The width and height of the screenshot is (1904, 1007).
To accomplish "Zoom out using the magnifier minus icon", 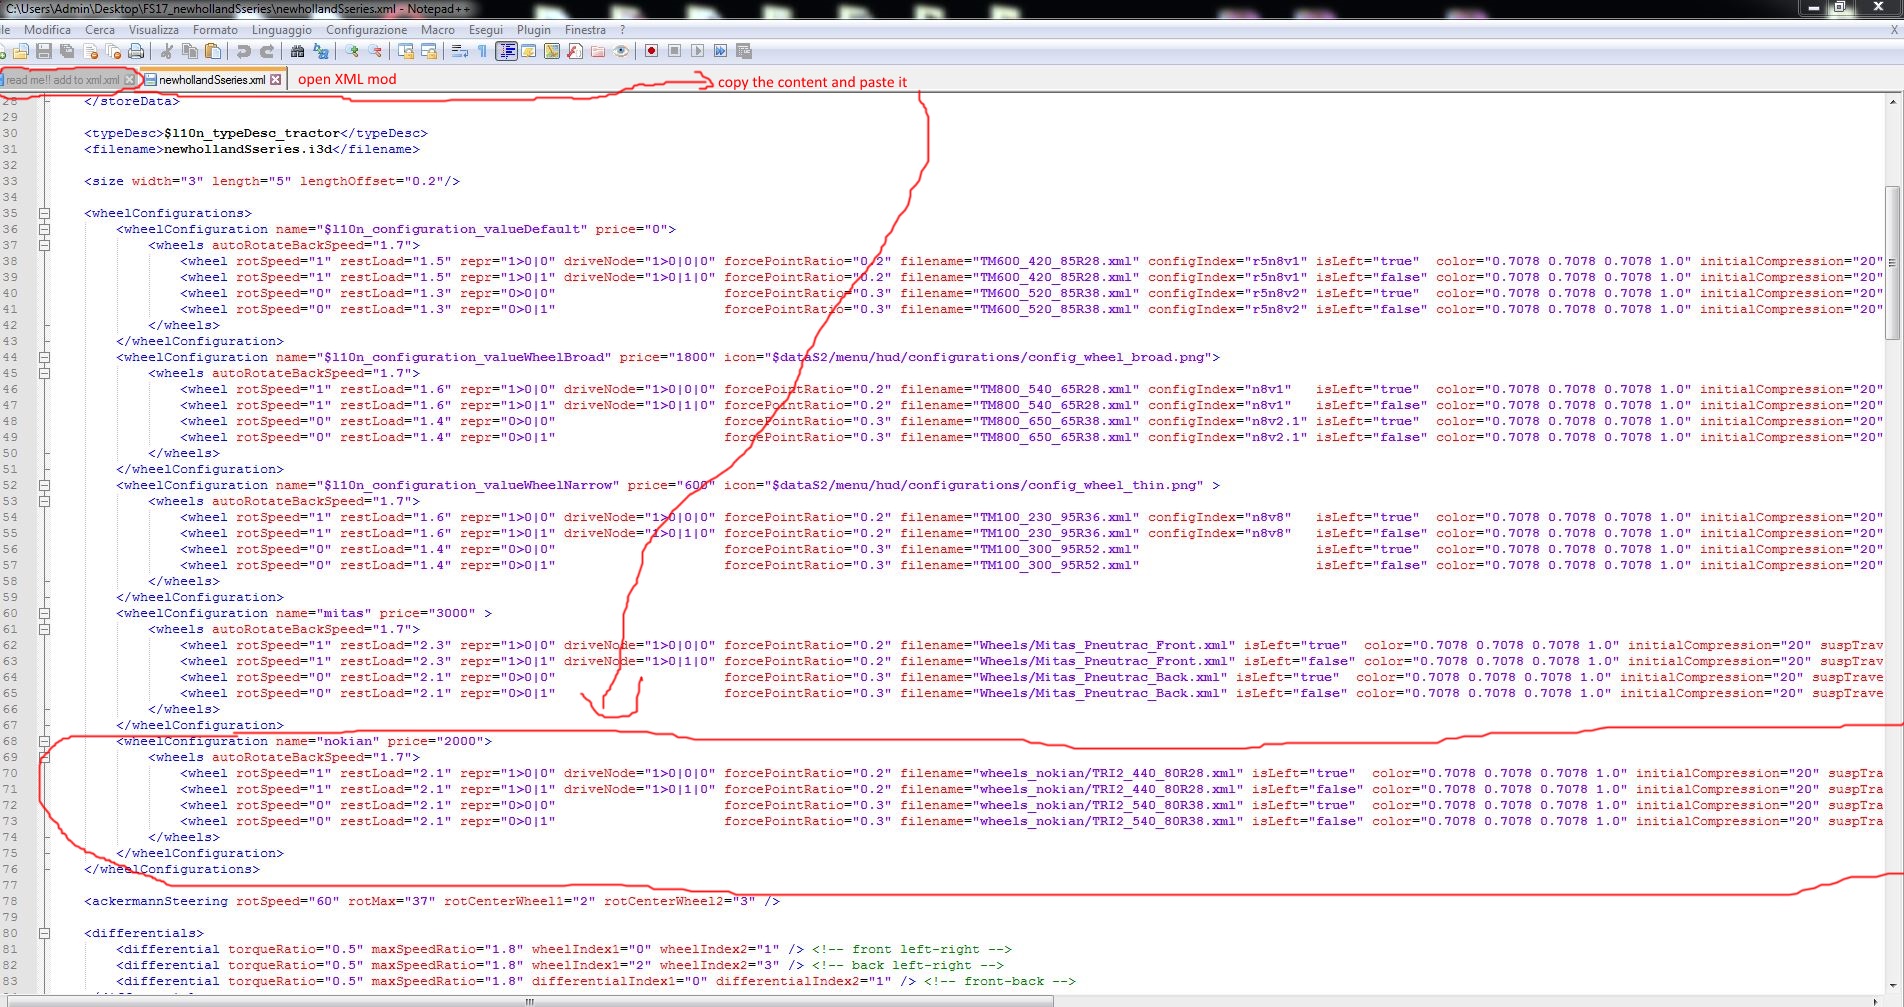I will (x=374, y=51).
